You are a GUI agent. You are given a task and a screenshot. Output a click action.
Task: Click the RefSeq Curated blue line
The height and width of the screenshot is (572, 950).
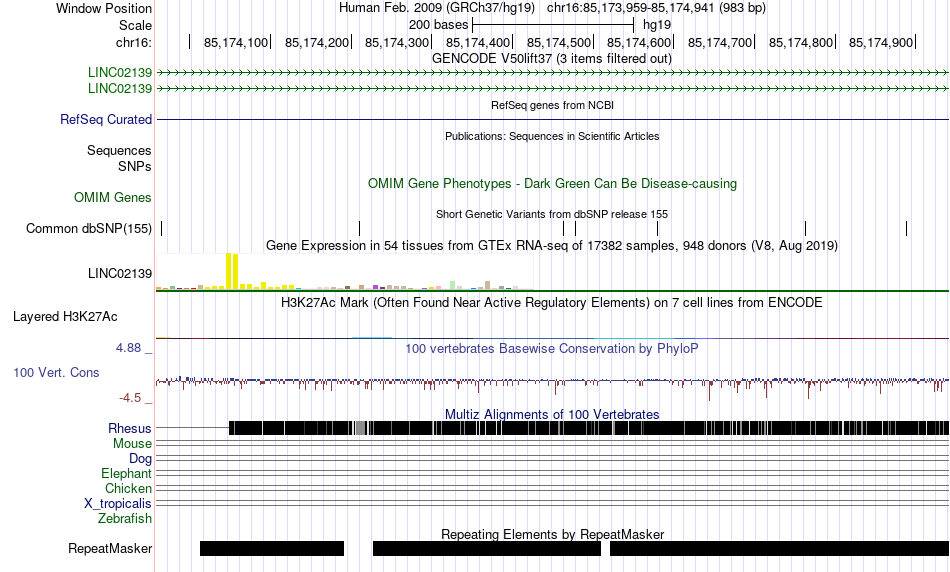[553, 119]
